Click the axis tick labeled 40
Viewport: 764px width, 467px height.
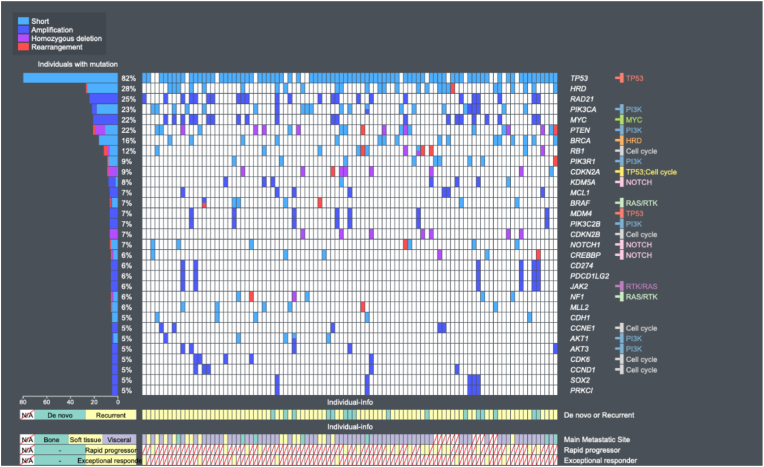click(x=70, y=402)
